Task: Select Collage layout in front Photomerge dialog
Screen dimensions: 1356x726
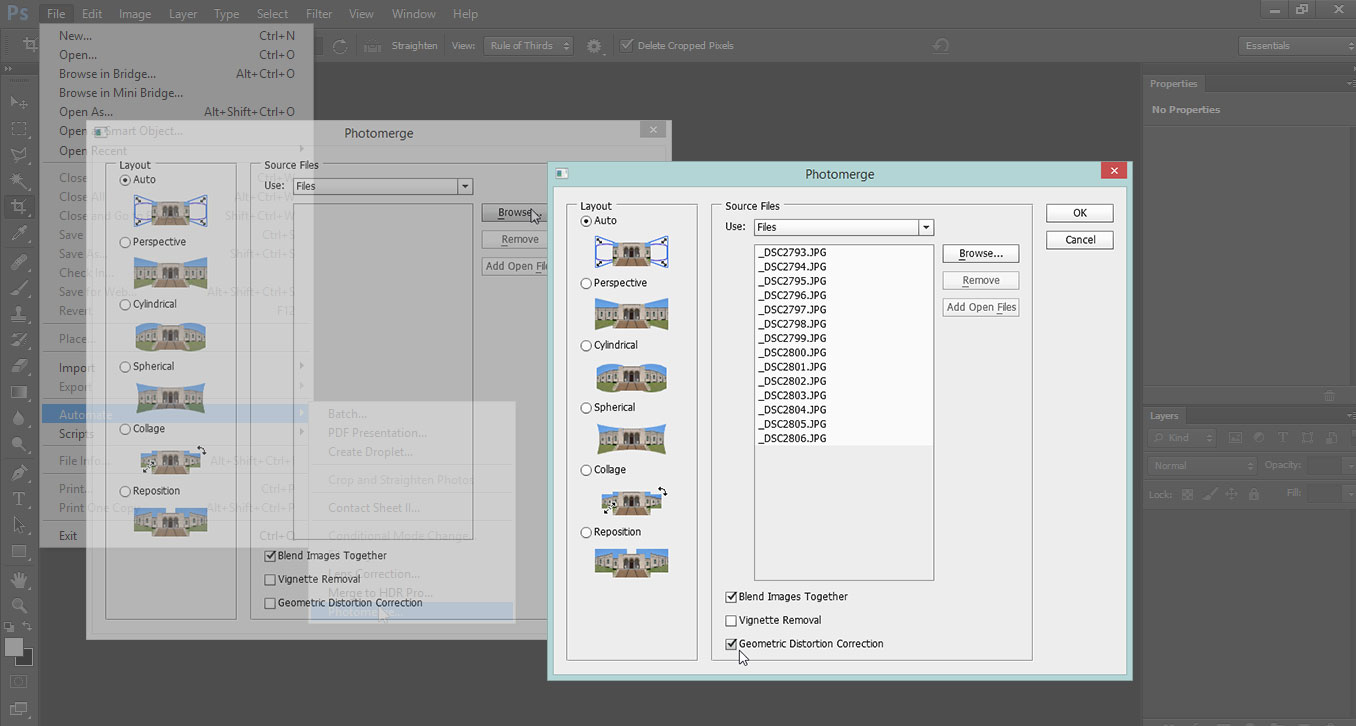Action: pyautogui.click(x=586, y=470)
